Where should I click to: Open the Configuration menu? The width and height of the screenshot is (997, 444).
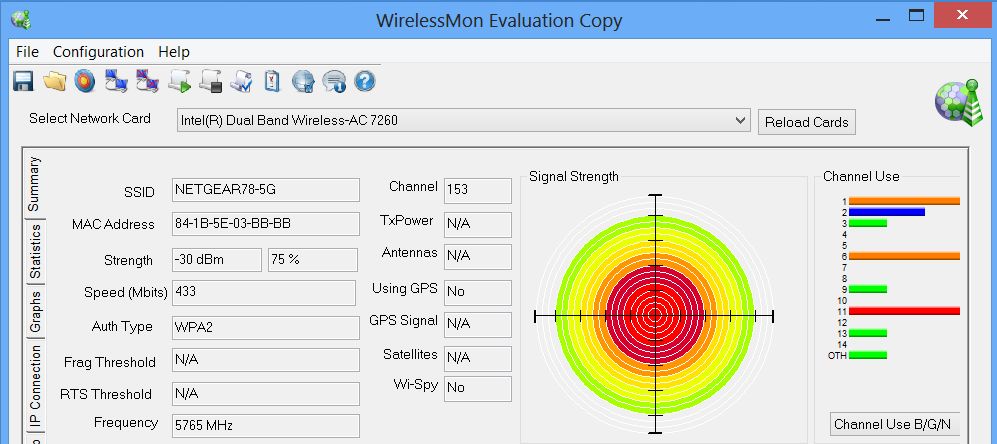point(99,52)
